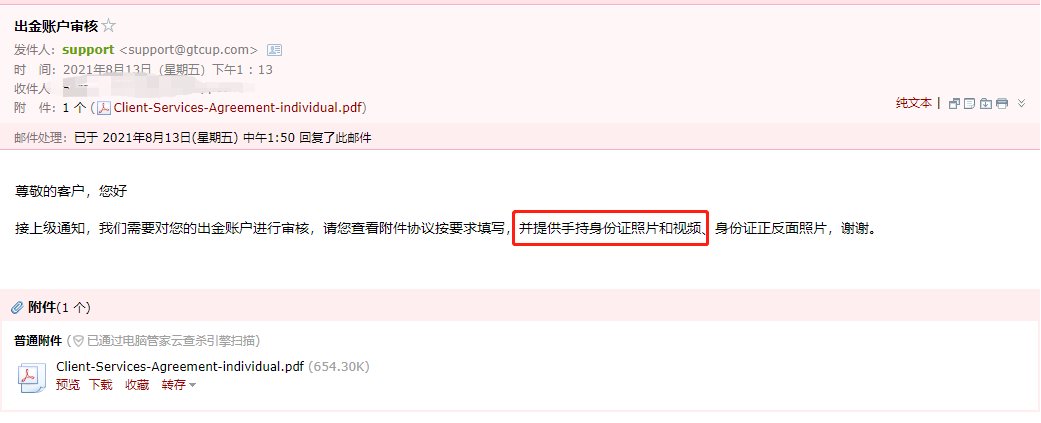Click sender address support@gtcup.com
1041x423 pixels.
pos(189,50)
